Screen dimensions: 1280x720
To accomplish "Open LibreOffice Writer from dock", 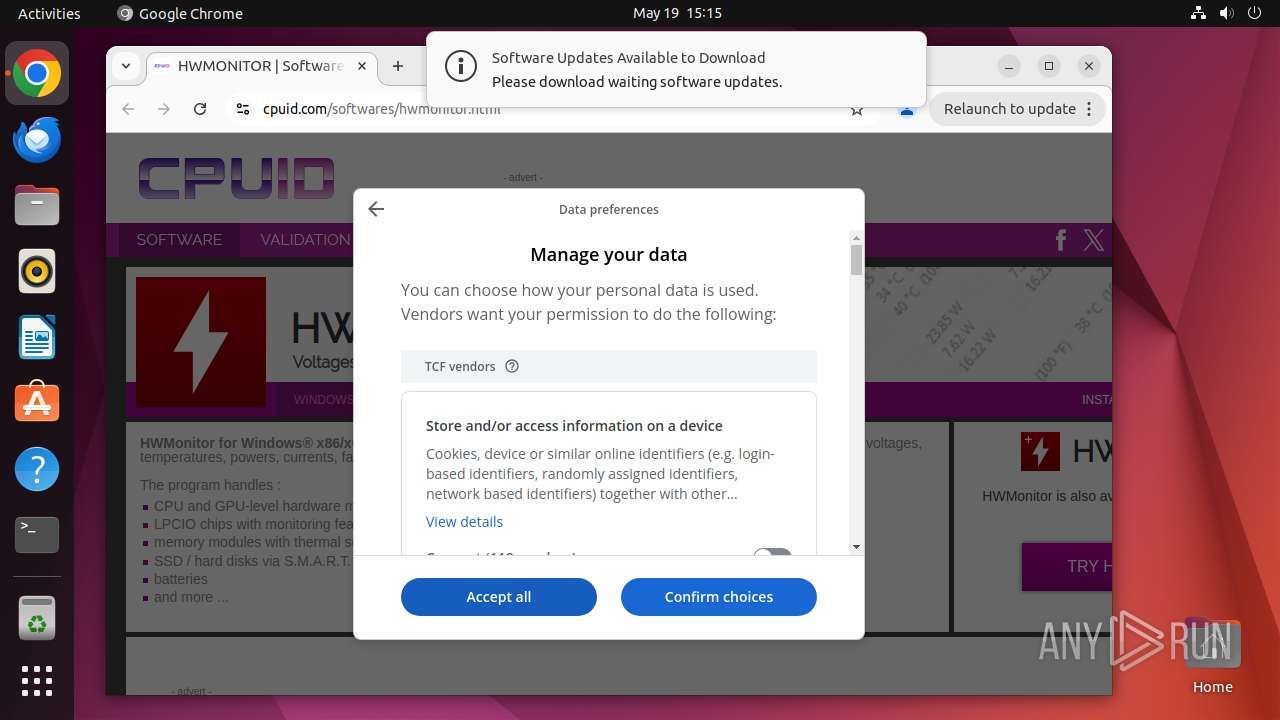I will tap(37, 338).
